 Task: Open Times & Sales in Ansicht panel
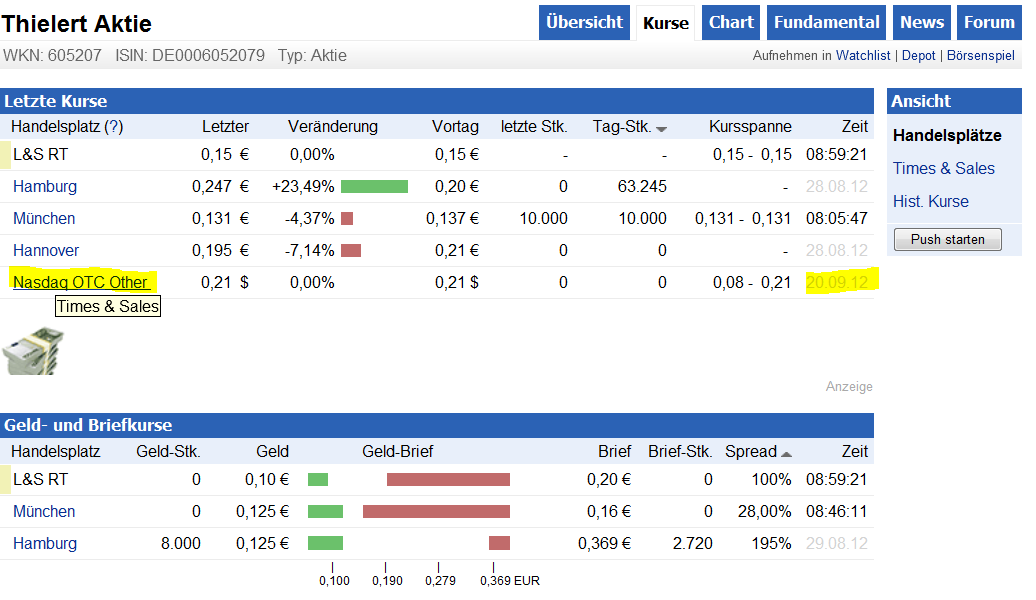tap(944, 169)
